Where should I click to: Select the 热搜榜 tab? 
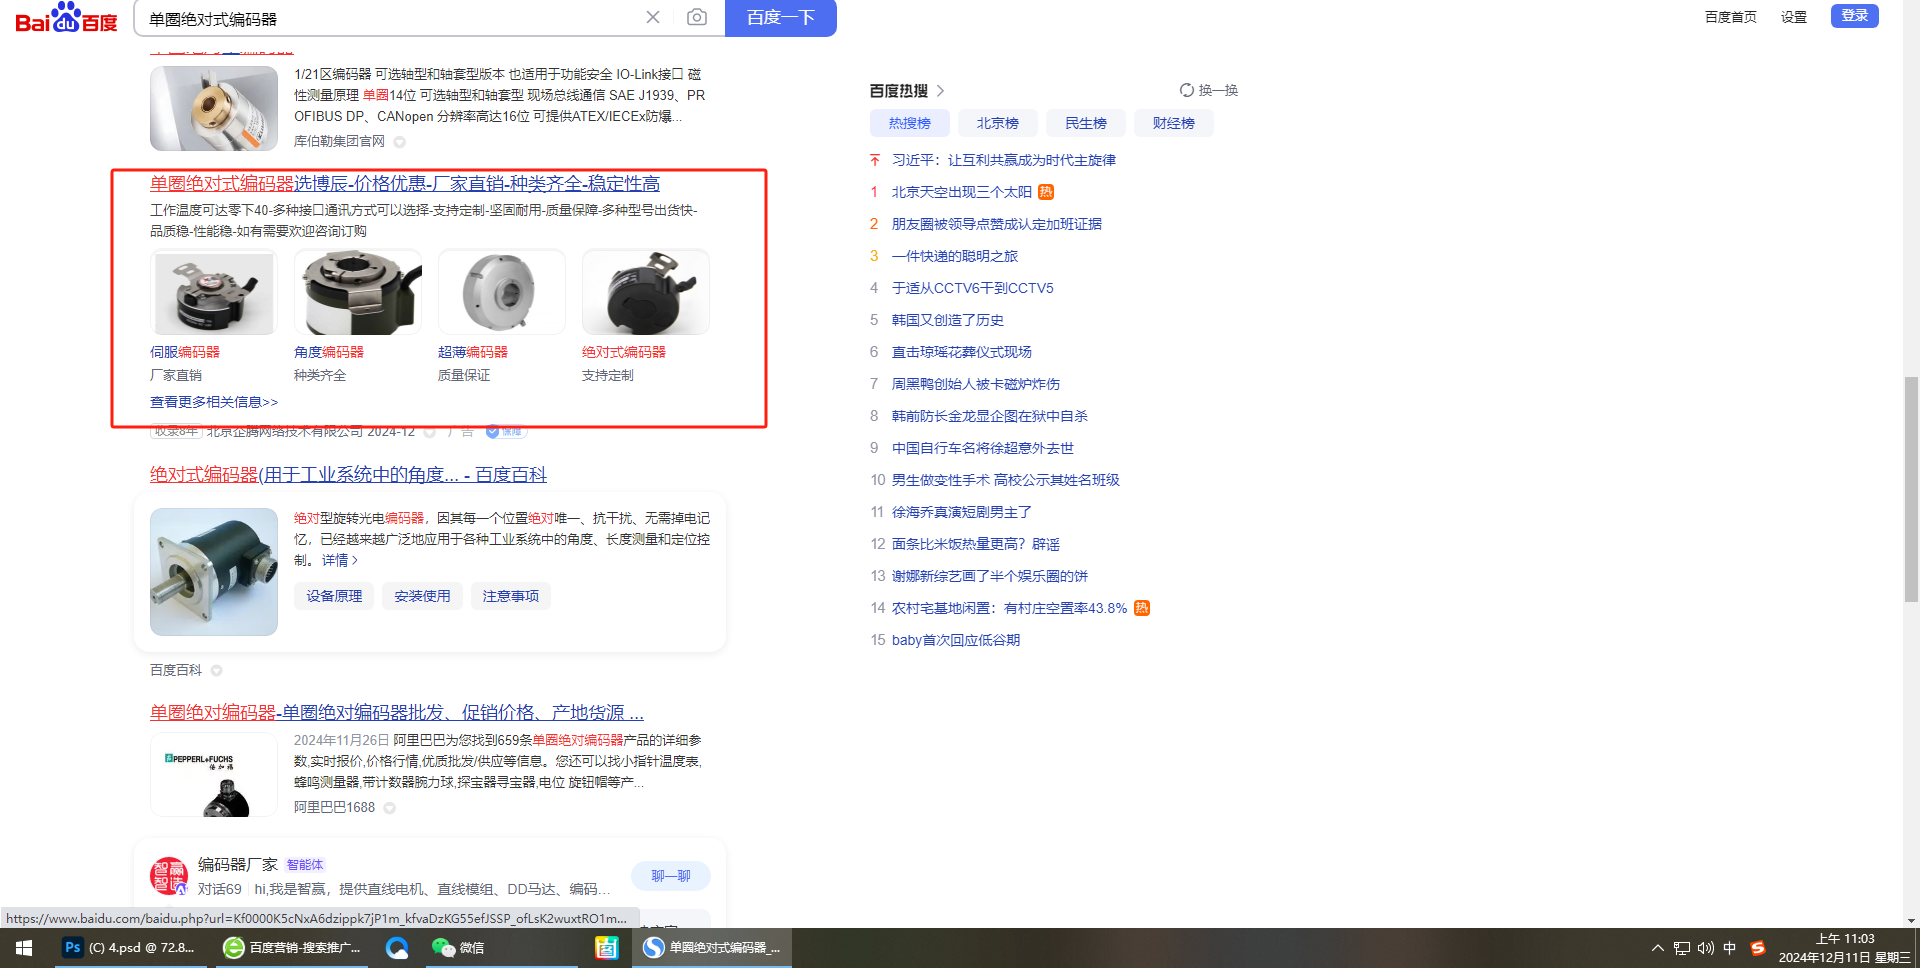[x=910, y=123]
